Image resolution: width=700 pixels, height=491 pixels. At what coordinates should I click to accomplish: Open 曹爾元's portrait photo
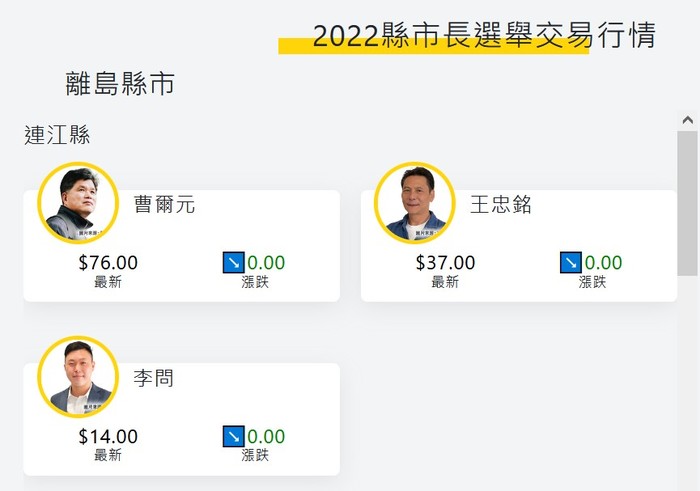pos(78,203)
